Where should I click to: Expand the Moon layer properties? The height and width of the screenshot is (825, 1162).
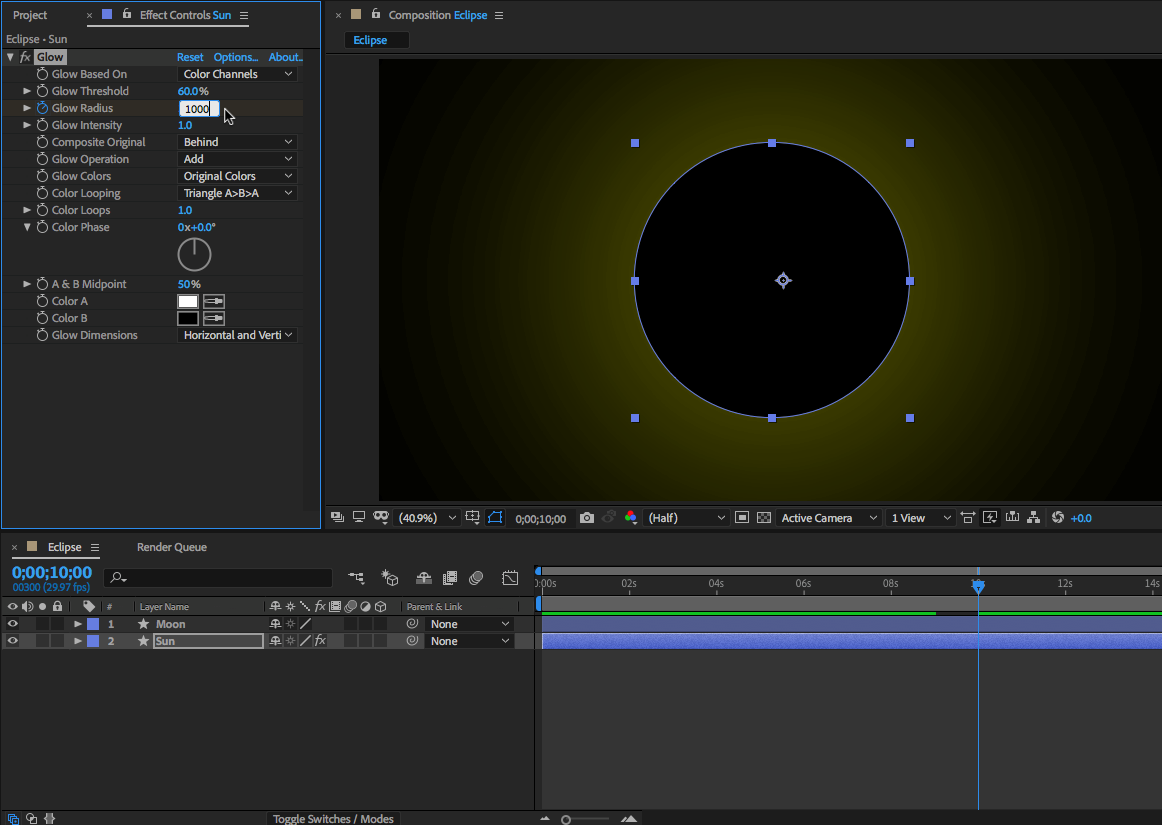click(78, 624)
